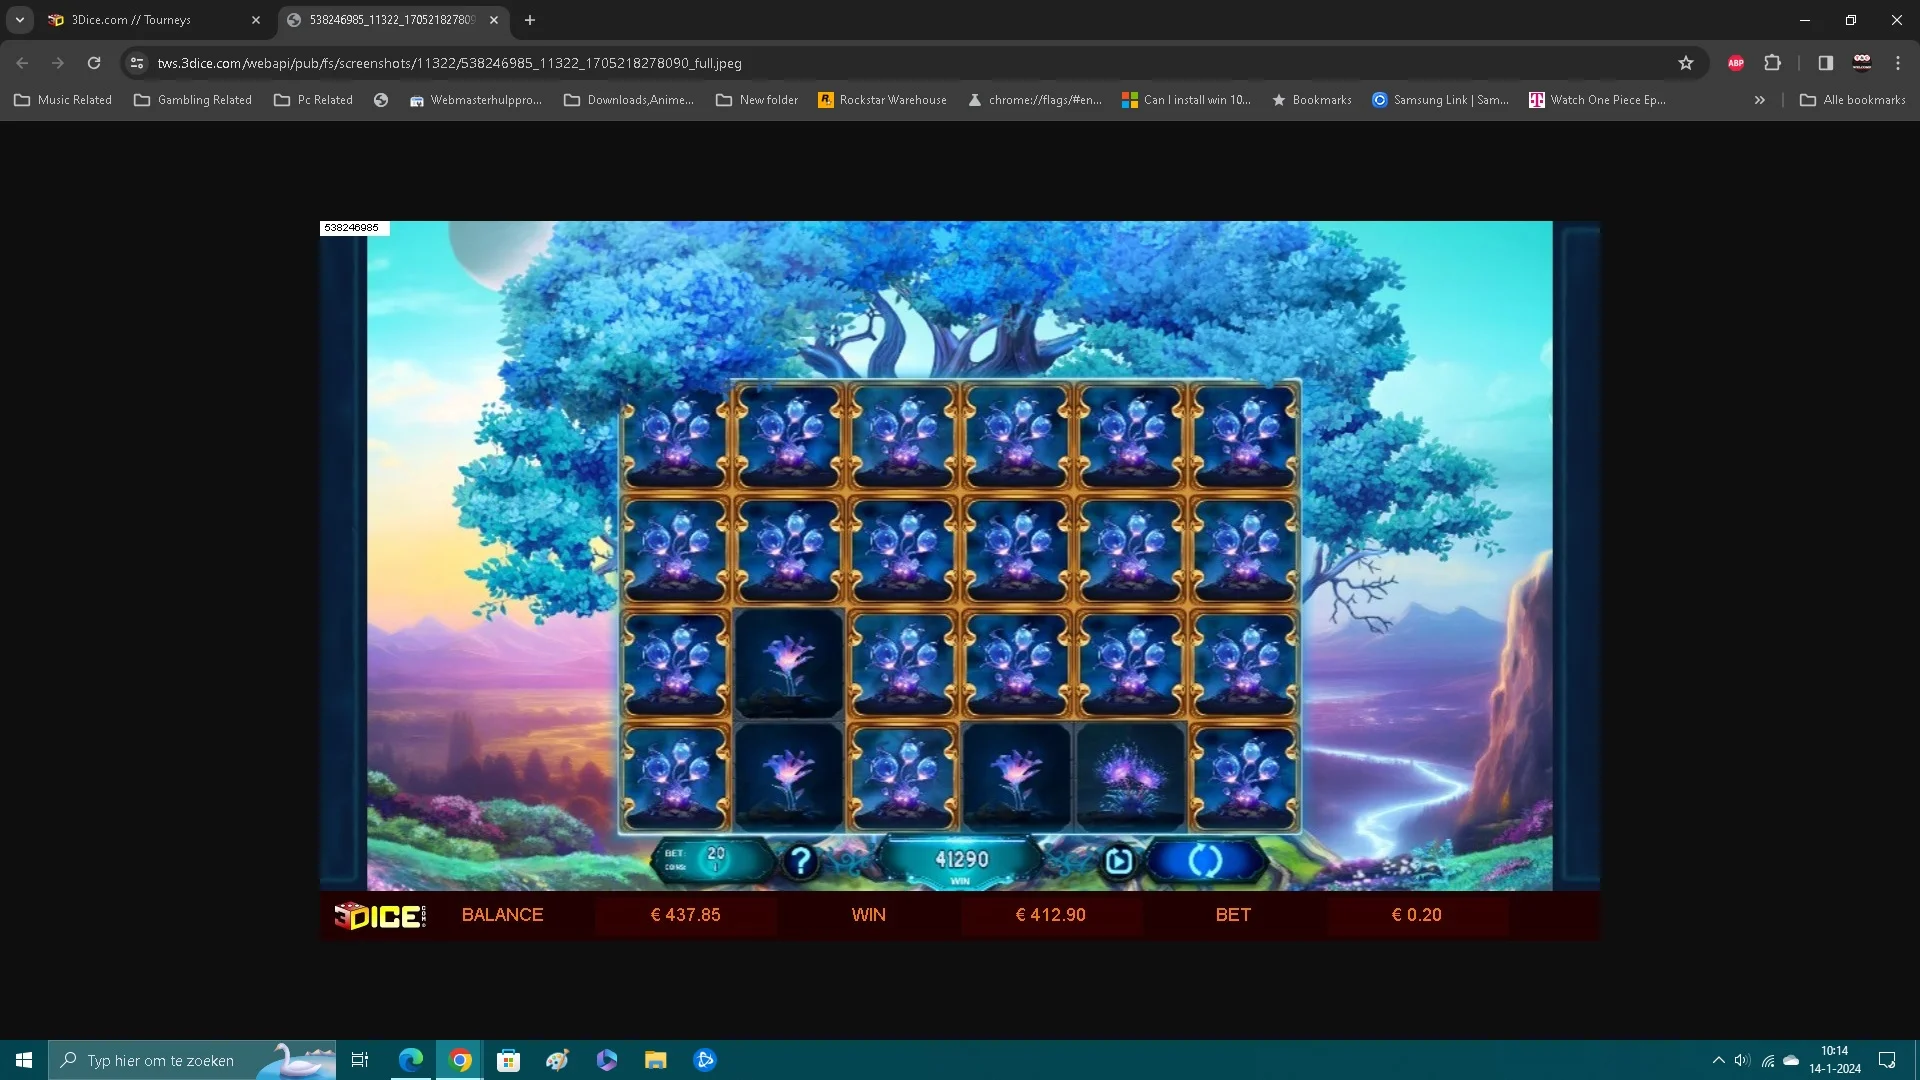Switch to Google Chrome in the taskbar
This screenshot has height=1080, width=1920.
[460, 1060]
